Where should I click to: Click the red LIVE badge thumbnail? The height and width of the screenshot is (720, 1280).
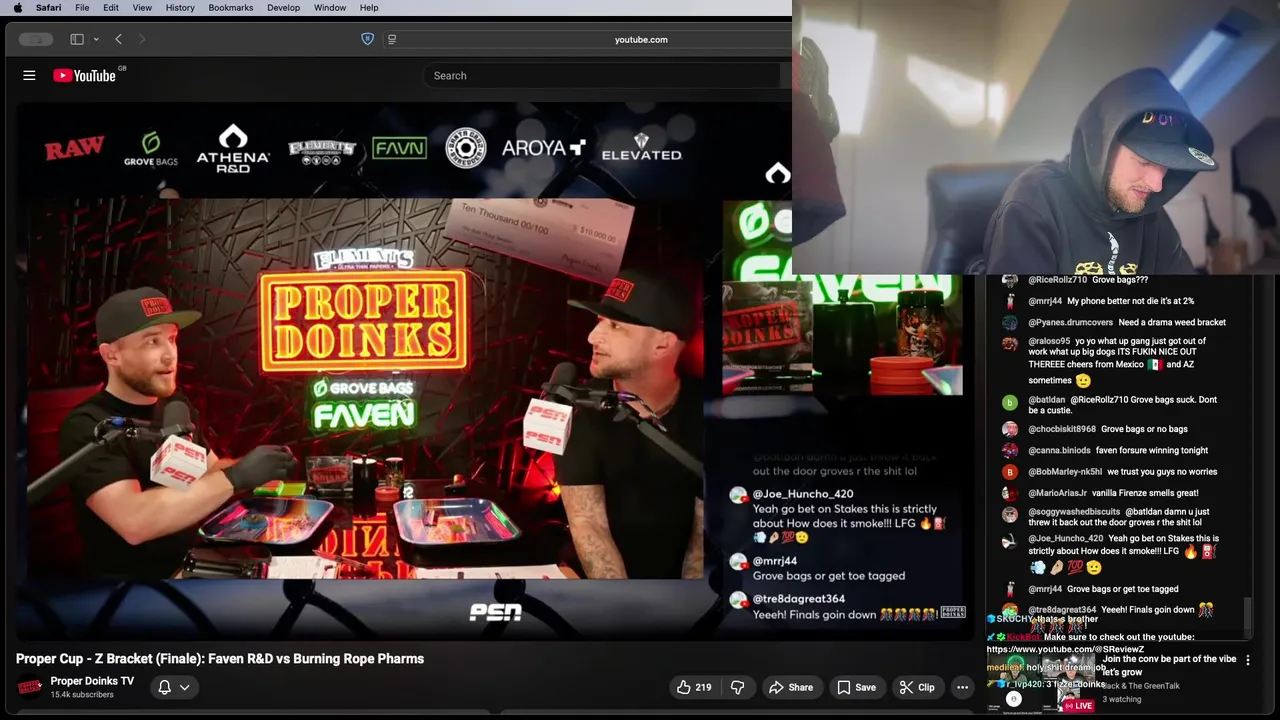tap(1078, 706)
